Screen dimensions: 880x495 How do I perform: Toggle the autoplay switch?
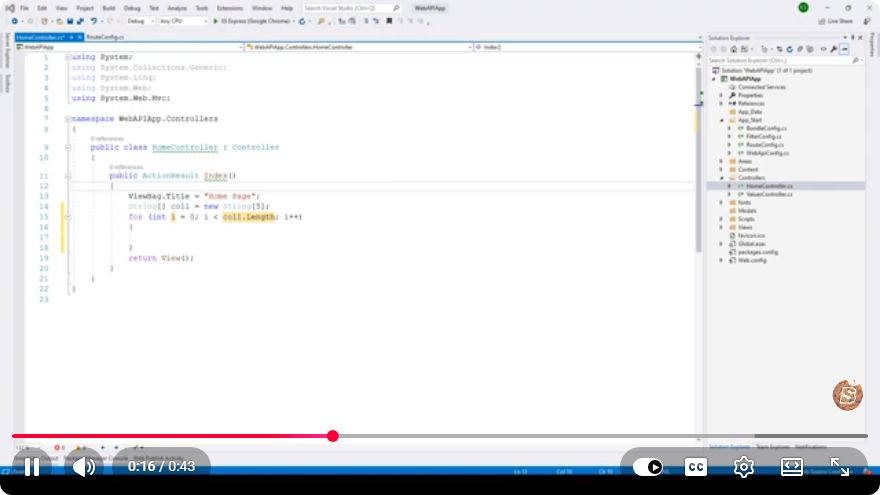(x=647, y=467)
